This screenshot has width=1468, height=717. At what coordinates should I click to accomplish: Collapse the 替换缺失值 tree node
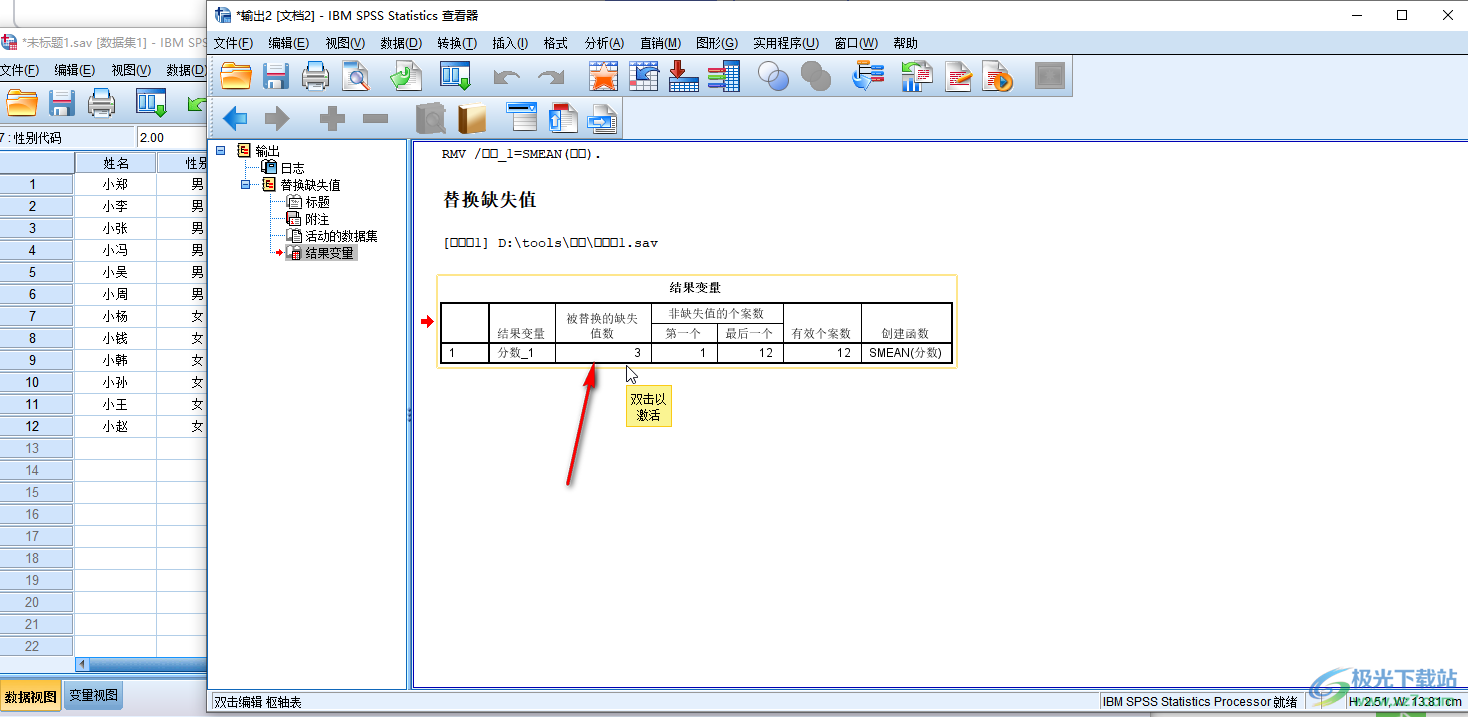click(245, 184)
